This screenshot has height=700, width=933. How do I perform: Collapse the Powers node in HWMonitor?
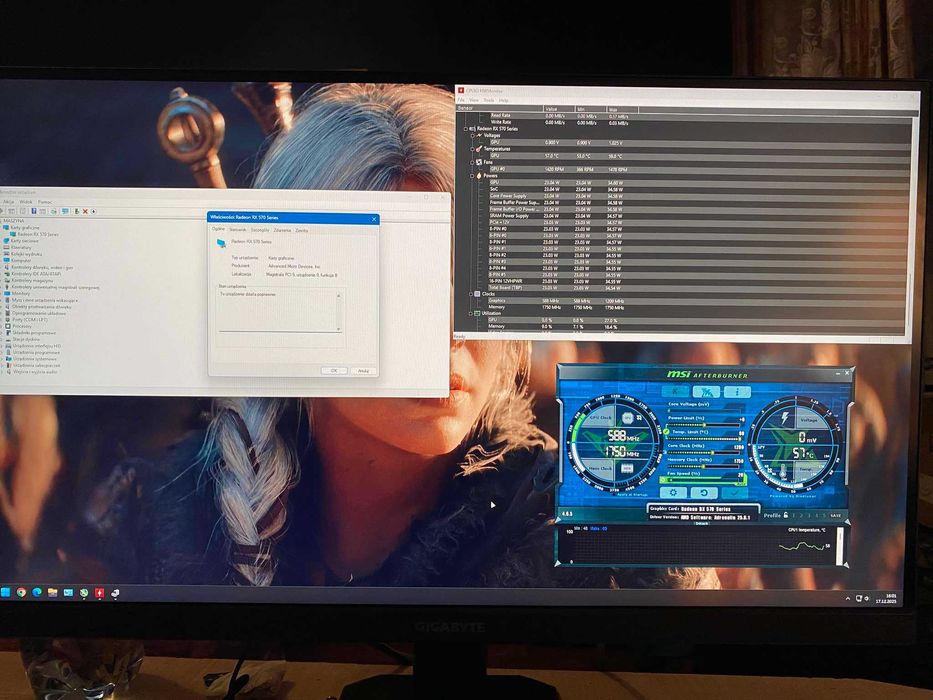(472, 176)
